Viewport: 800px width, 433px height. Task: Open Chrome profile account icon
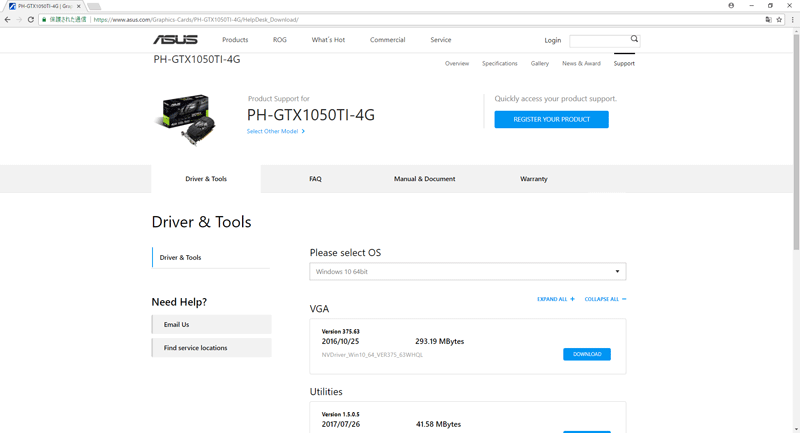point(731,6)
